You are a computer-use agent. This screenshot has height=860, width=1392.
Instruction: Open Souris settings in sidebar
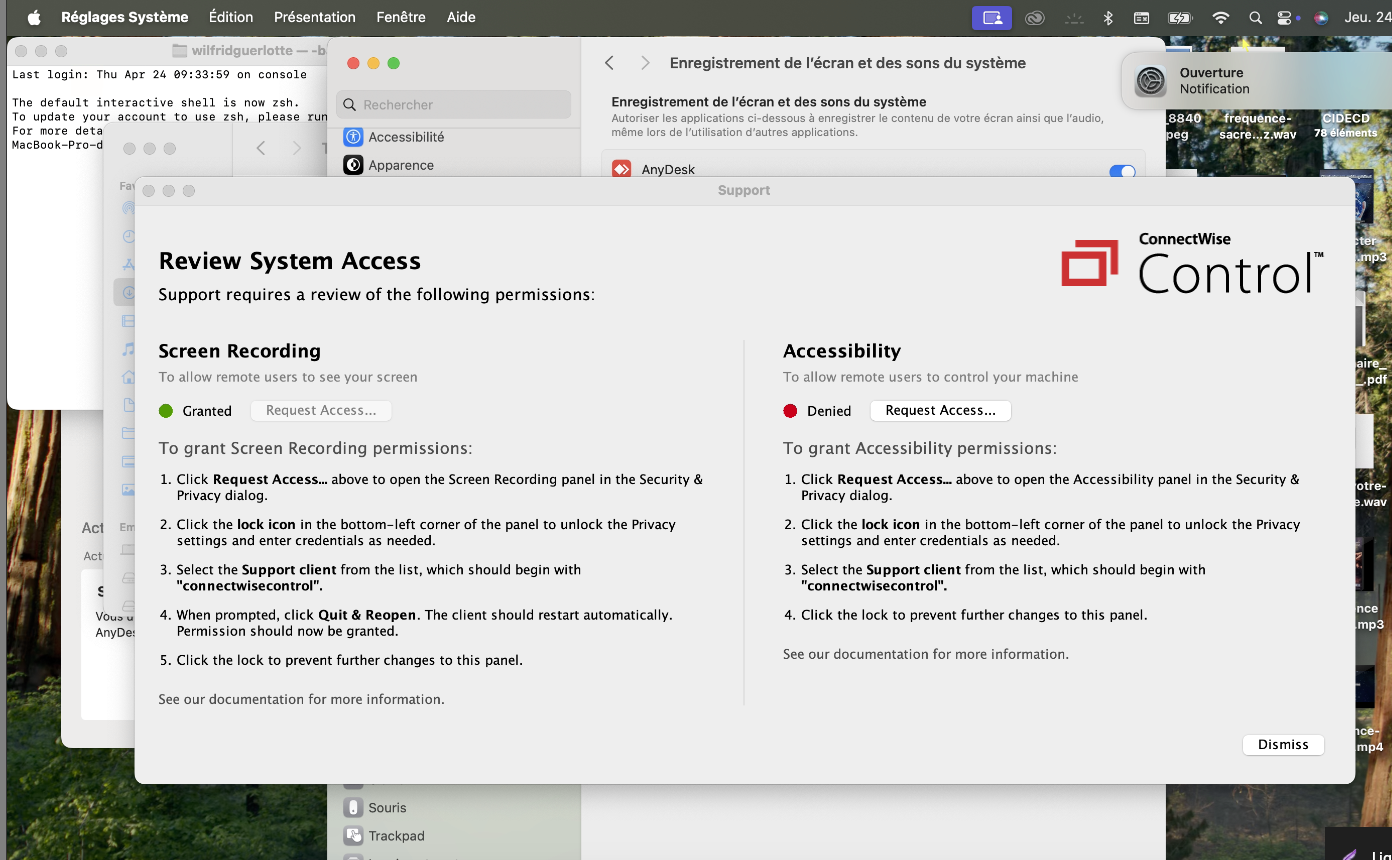[353, 808]
